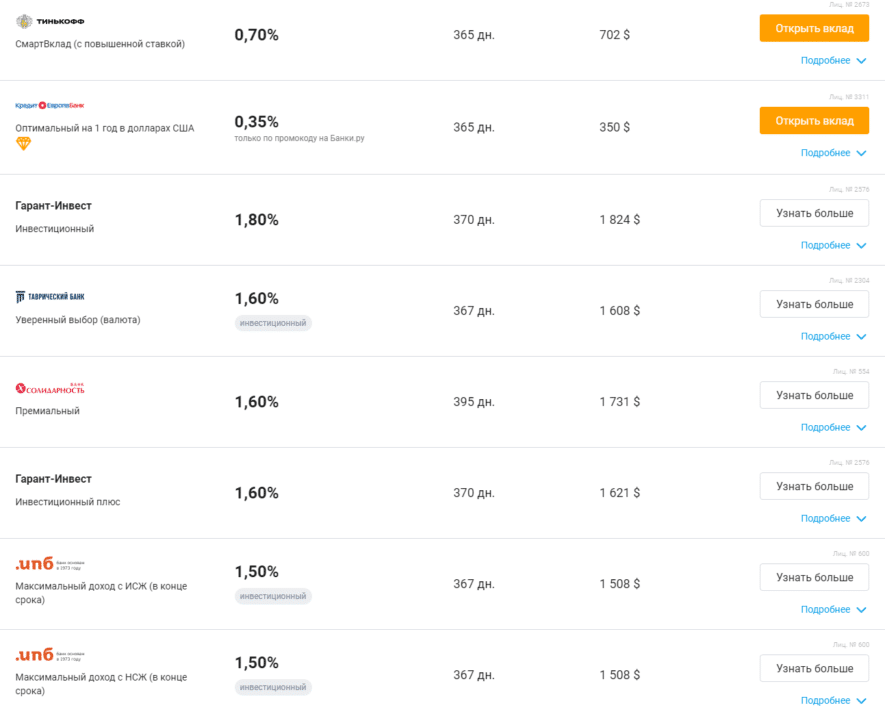Expand Подробнее for Солидарность Премиальный deposit
This screenshot has height=712, width=885.
pos(833,427)
